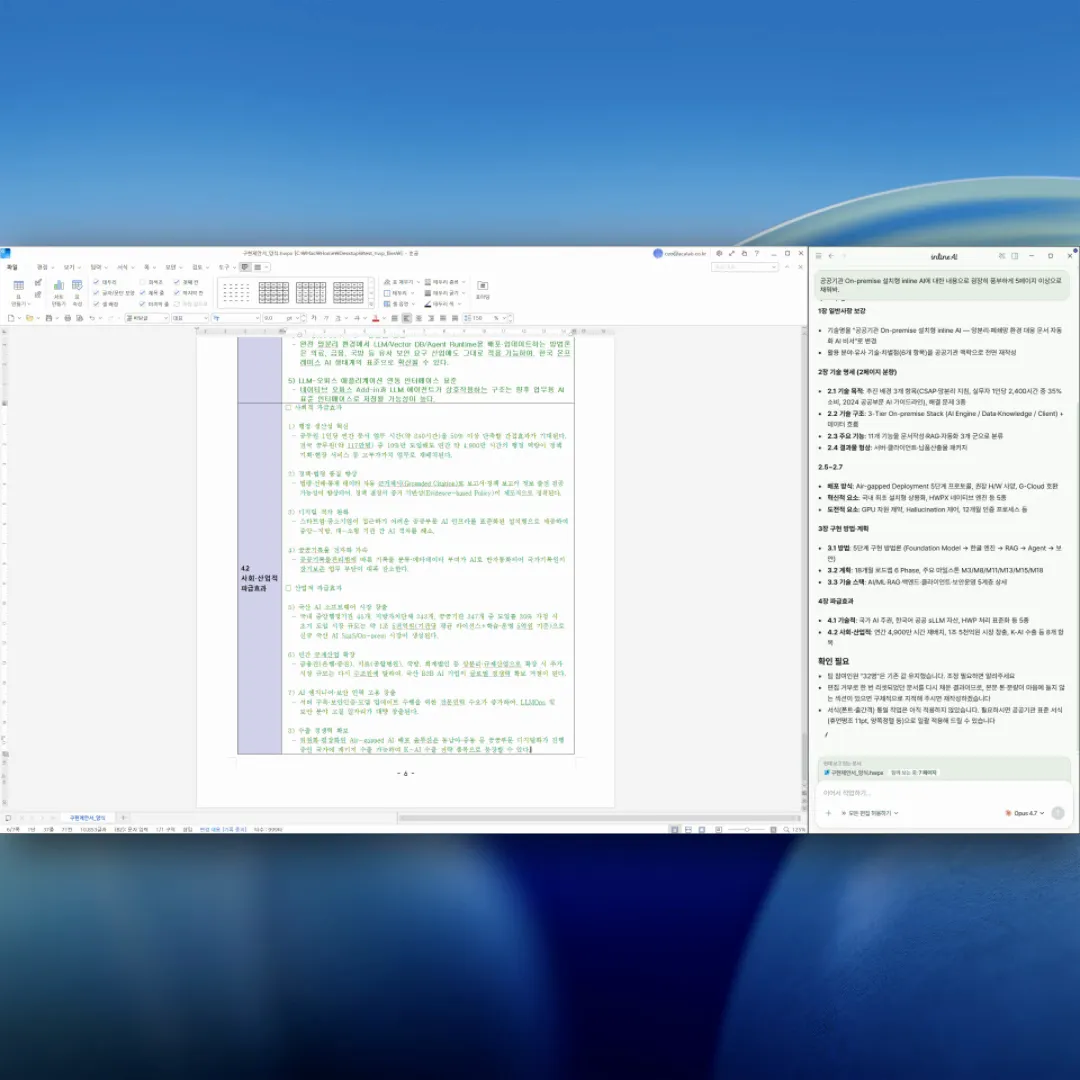Screen dimensions: 1080x1080
Task: Click the print icon in the toolbar
Action: point(67,318)
